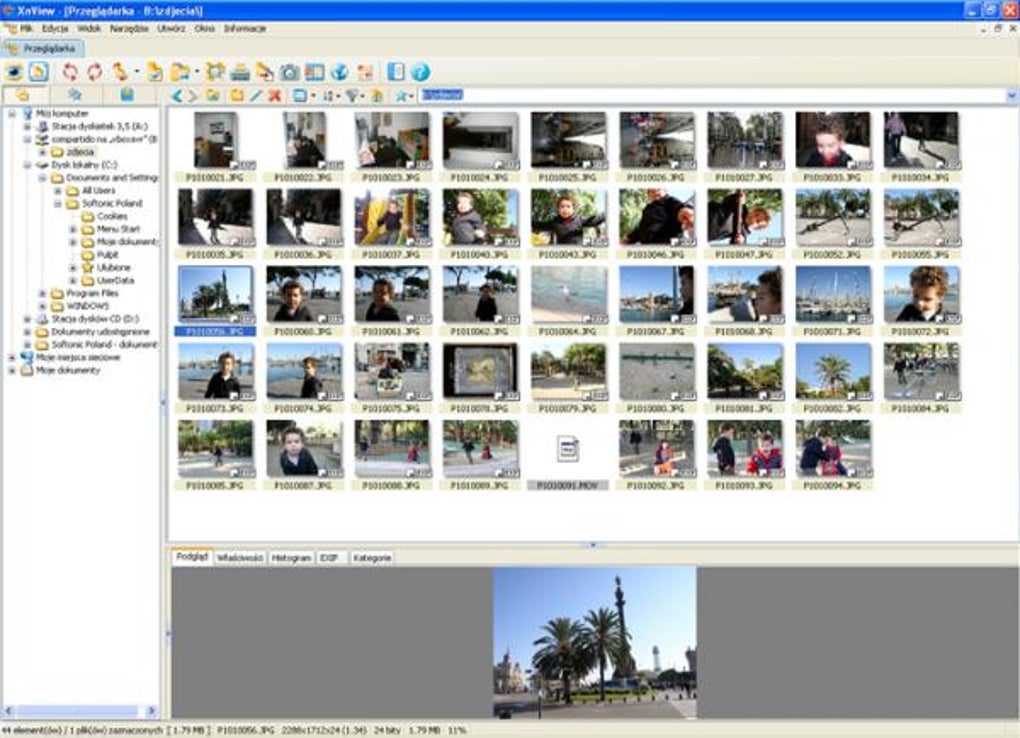
Task: Click the folder tree scrollbar right arrow
Action: pyautogui.click(x=152, y=711)
